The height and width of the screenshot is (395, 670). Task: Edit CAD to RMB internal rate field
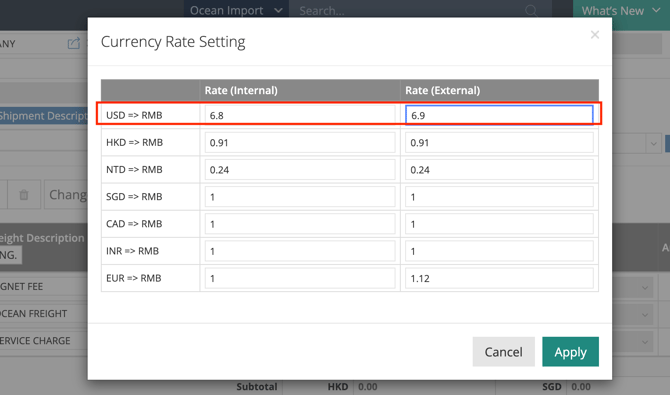[300, 224]
